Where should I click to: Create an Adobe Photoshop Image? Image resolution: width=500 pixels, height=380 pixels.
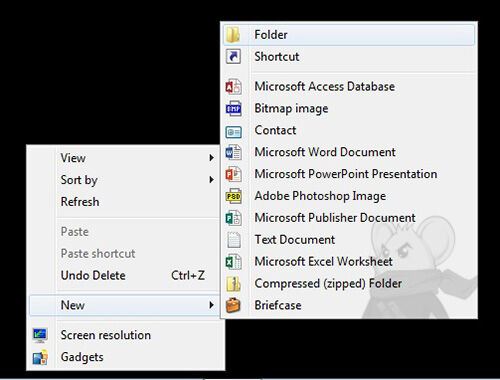[x=349, y=196]
